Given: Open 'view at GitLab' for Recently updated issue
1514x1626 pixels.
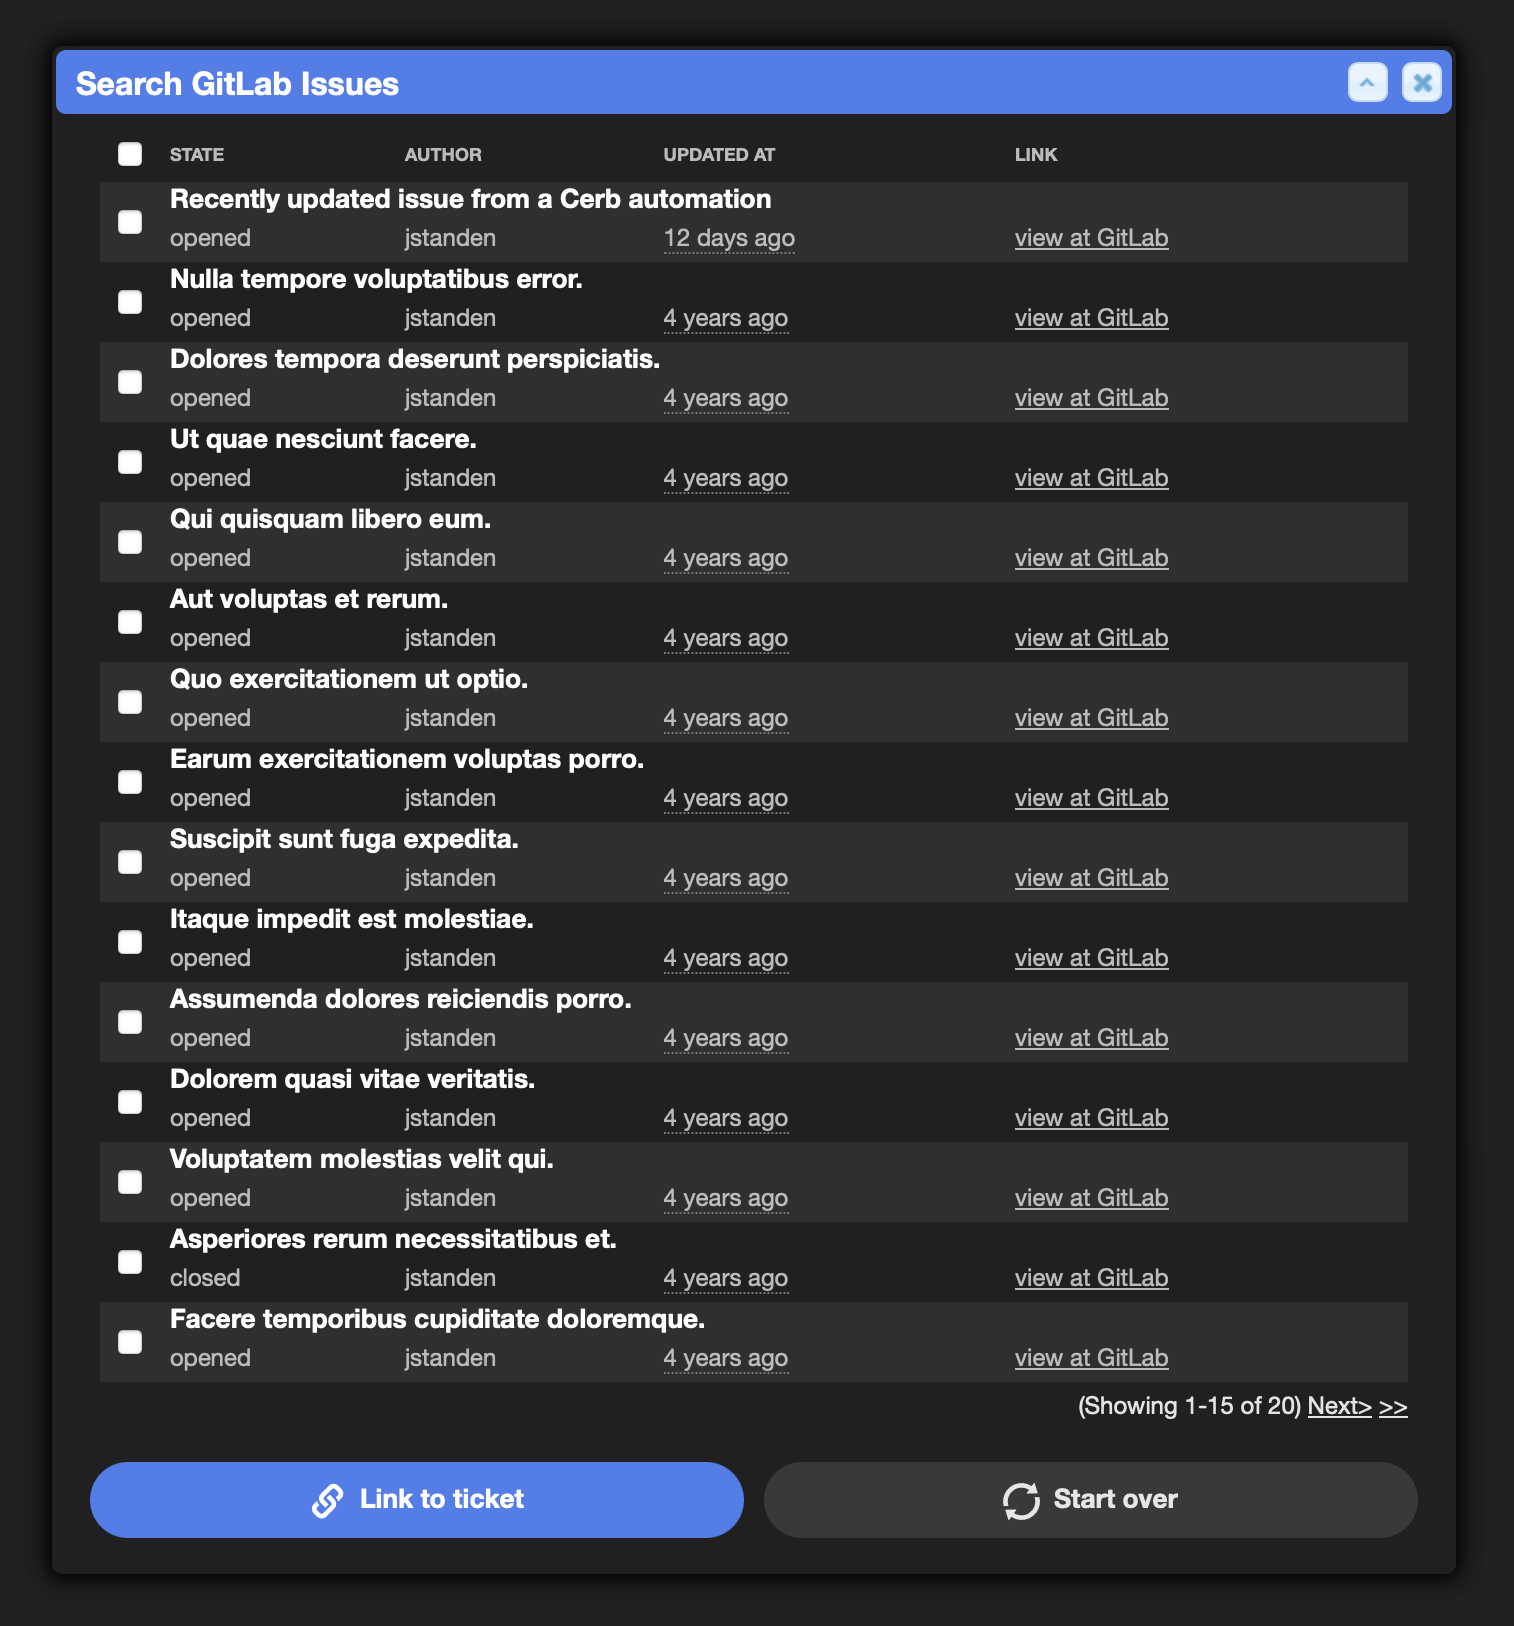Looking at the screenshot, I should 1091,238.
